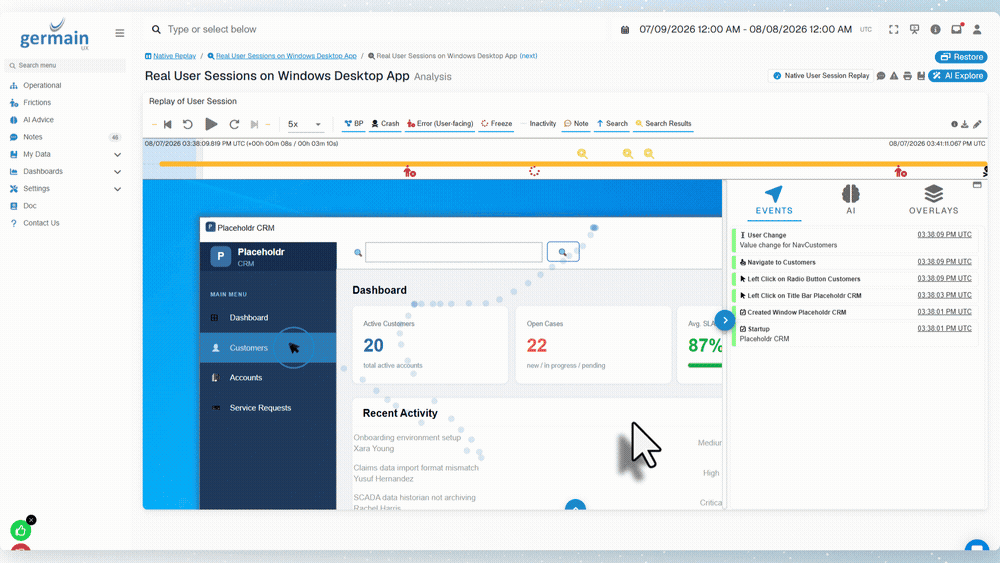Open AI Advice in the left sidebar
The height and width of the screenshot is (563, 1000).
pyautogui.click(x=38, y=120)
